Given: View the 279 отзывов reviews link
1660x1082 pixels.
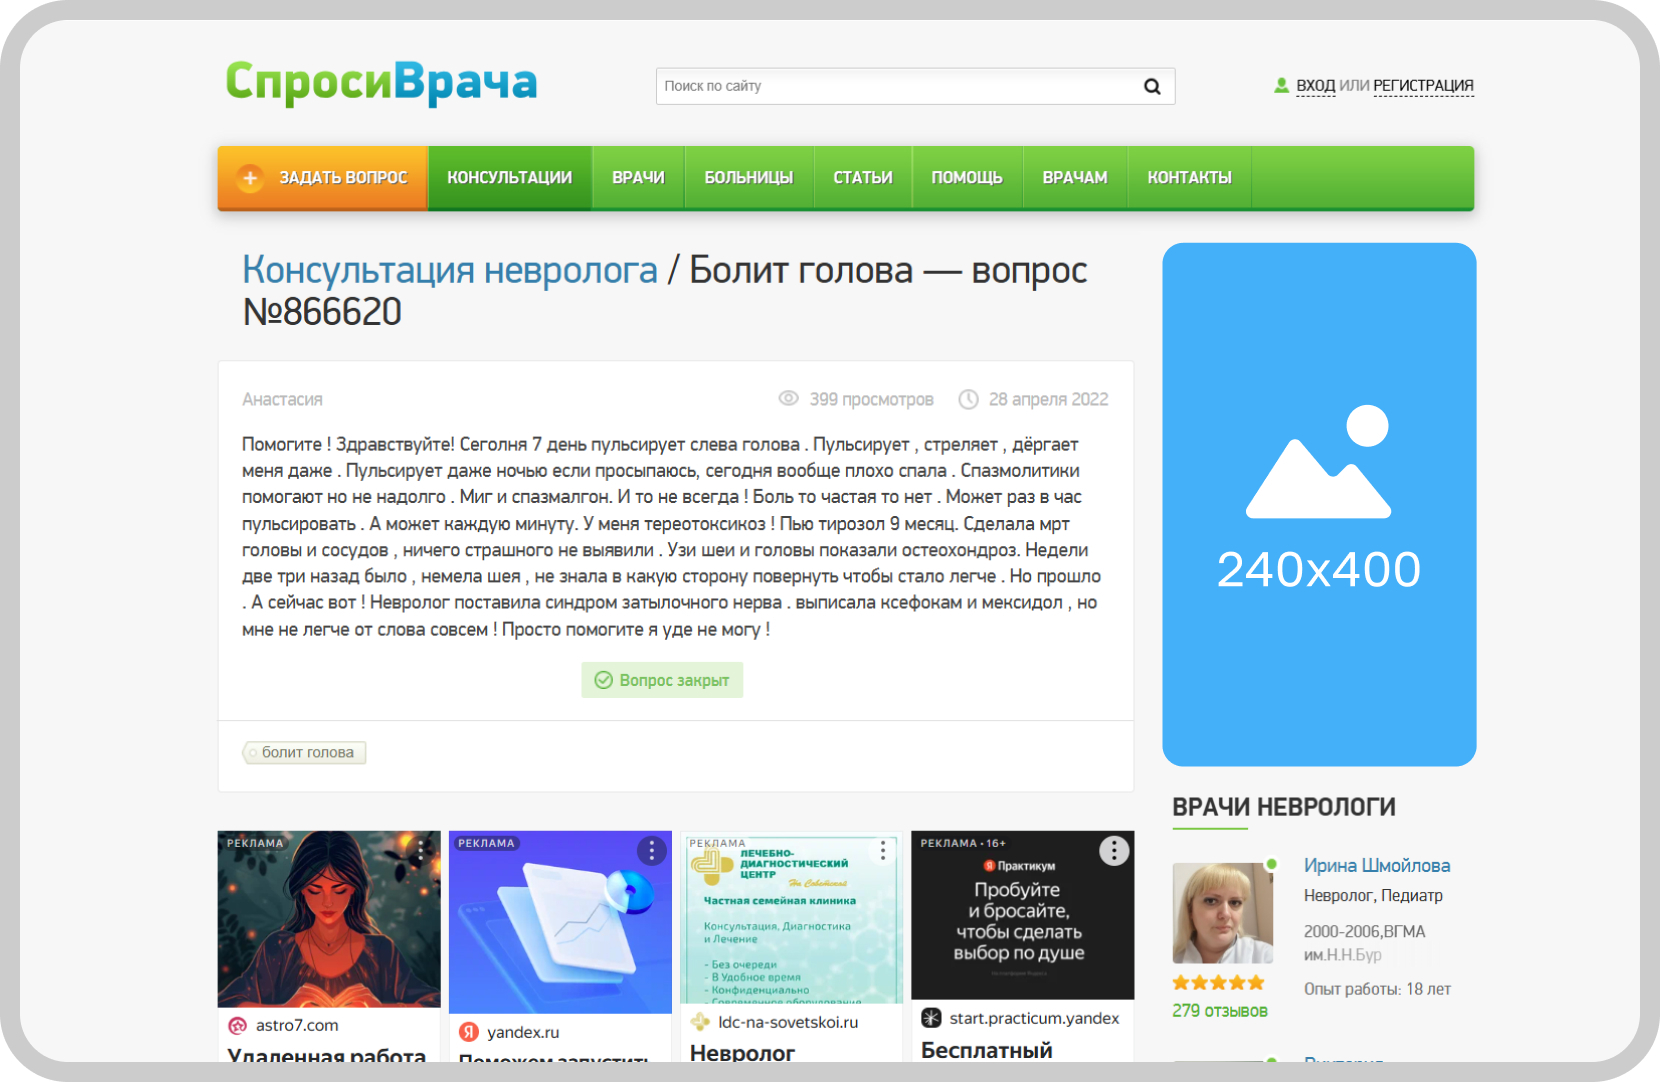Looking at the screenshot, I should tap(1219, 1011).
